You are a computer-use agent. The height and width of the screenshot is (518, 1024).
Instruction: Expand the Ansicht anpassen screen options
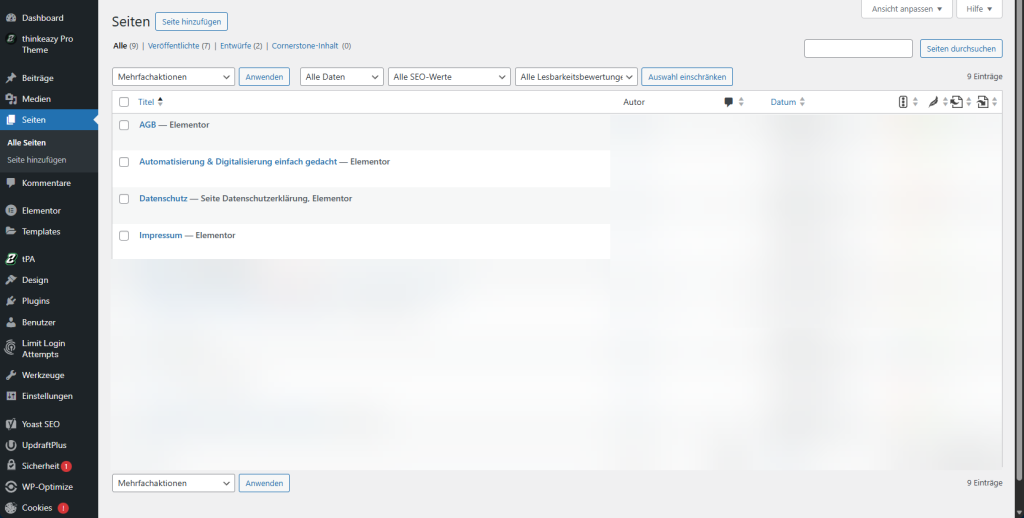(x=905, y=9)
